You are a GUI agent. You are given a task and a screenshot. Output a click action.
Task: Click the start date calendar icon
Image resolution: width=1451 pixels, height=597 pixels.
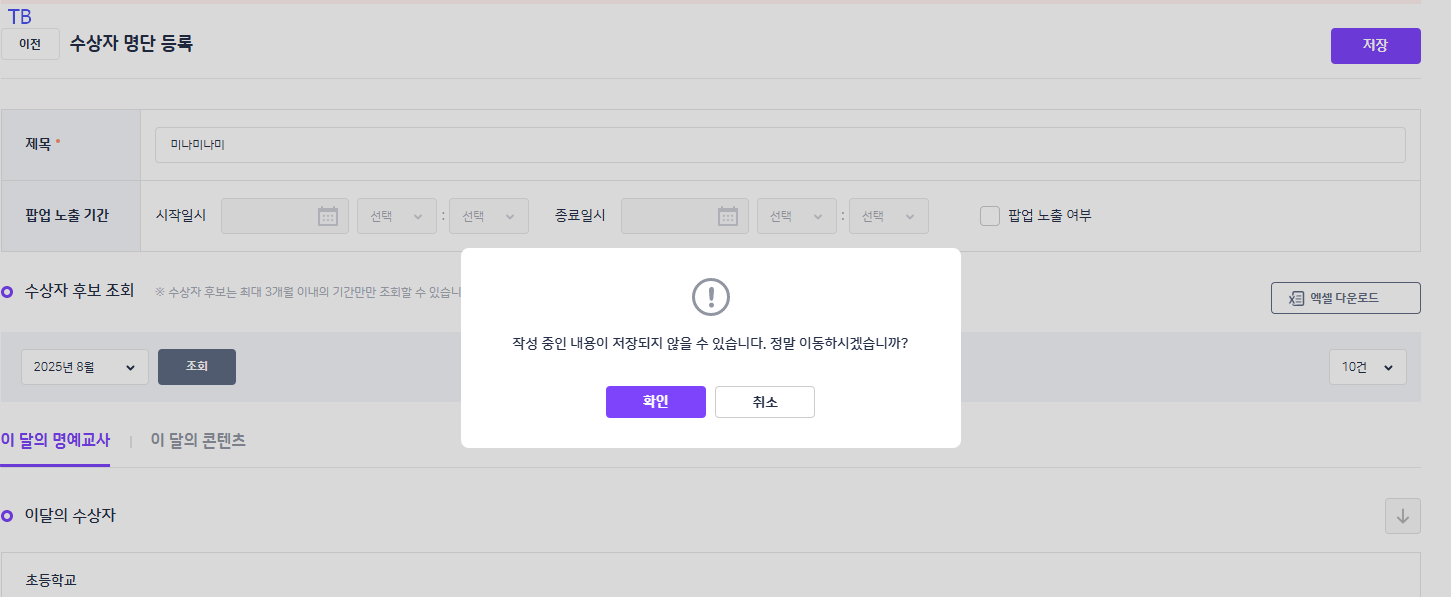[x=327, y=216]
